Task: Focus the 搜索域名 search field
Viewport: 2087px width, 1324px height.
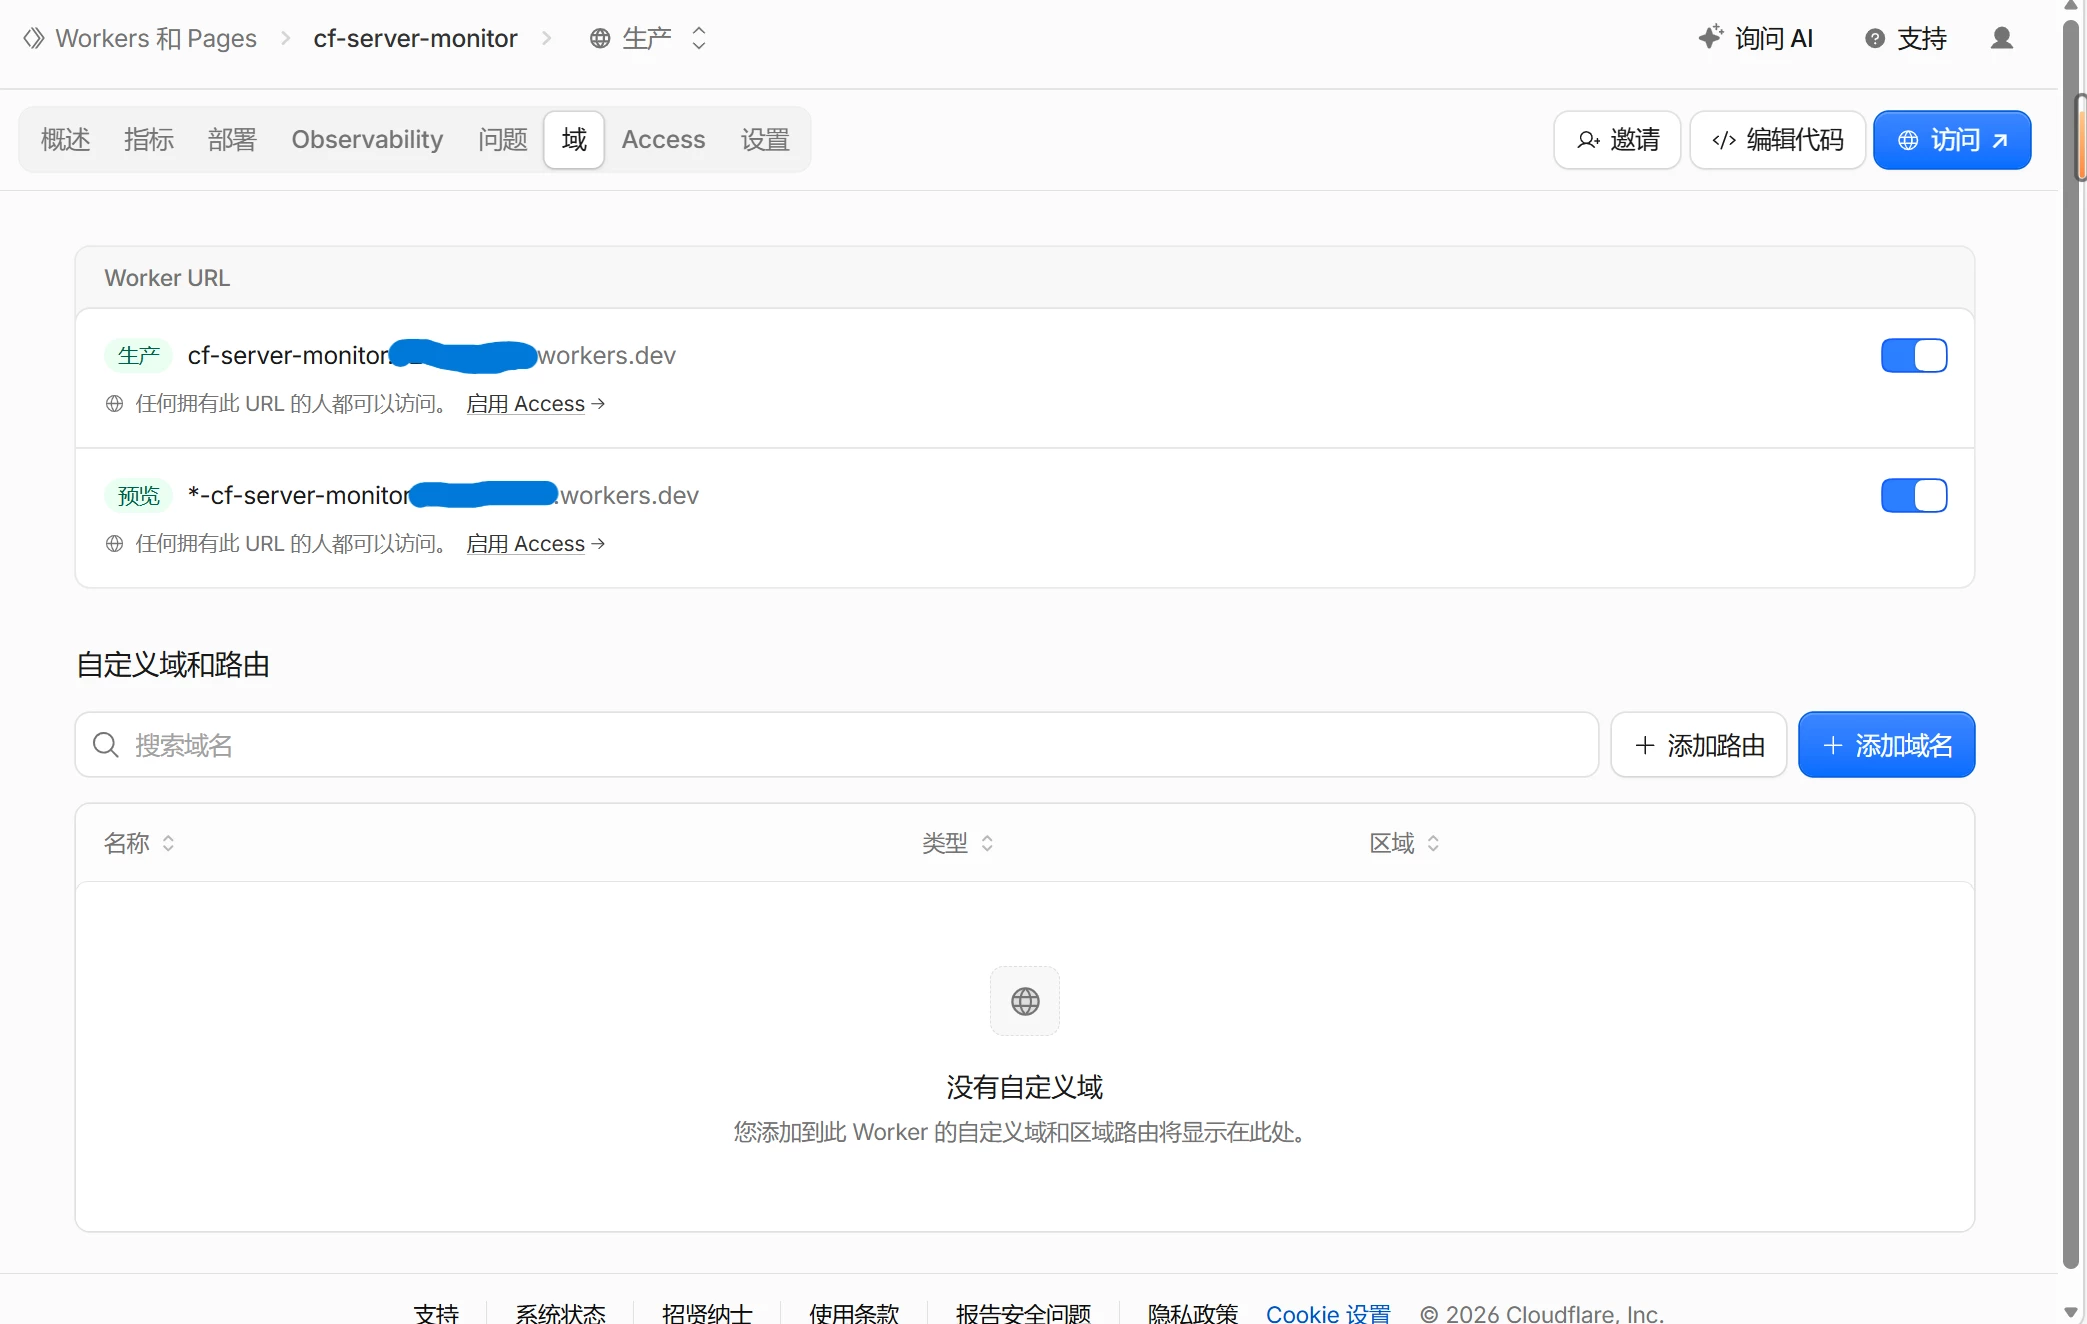Action: [837, 745]
